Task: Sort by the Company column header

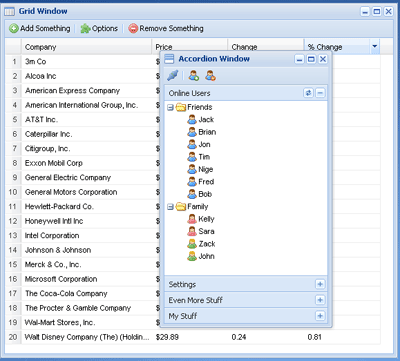Action: [86, 47]
